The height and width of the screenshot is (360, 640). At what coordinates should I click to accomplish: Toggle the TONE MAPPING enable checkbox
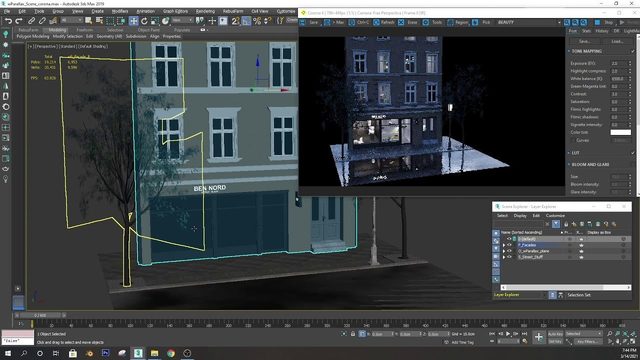(x=633, y=51)
